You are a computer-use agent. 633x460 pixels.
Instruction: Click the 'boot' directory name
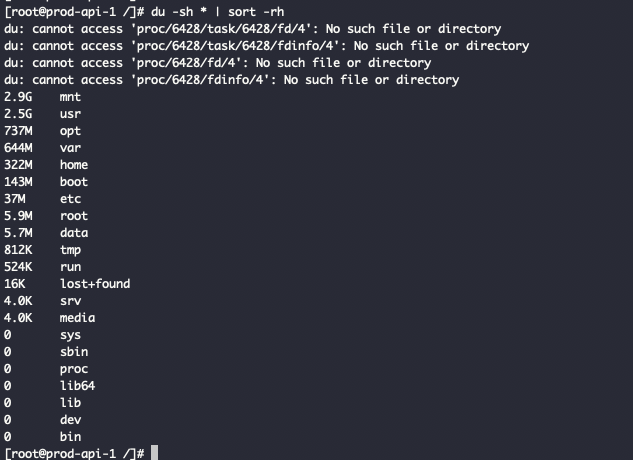pyautogui.click(x=74, y=182)
